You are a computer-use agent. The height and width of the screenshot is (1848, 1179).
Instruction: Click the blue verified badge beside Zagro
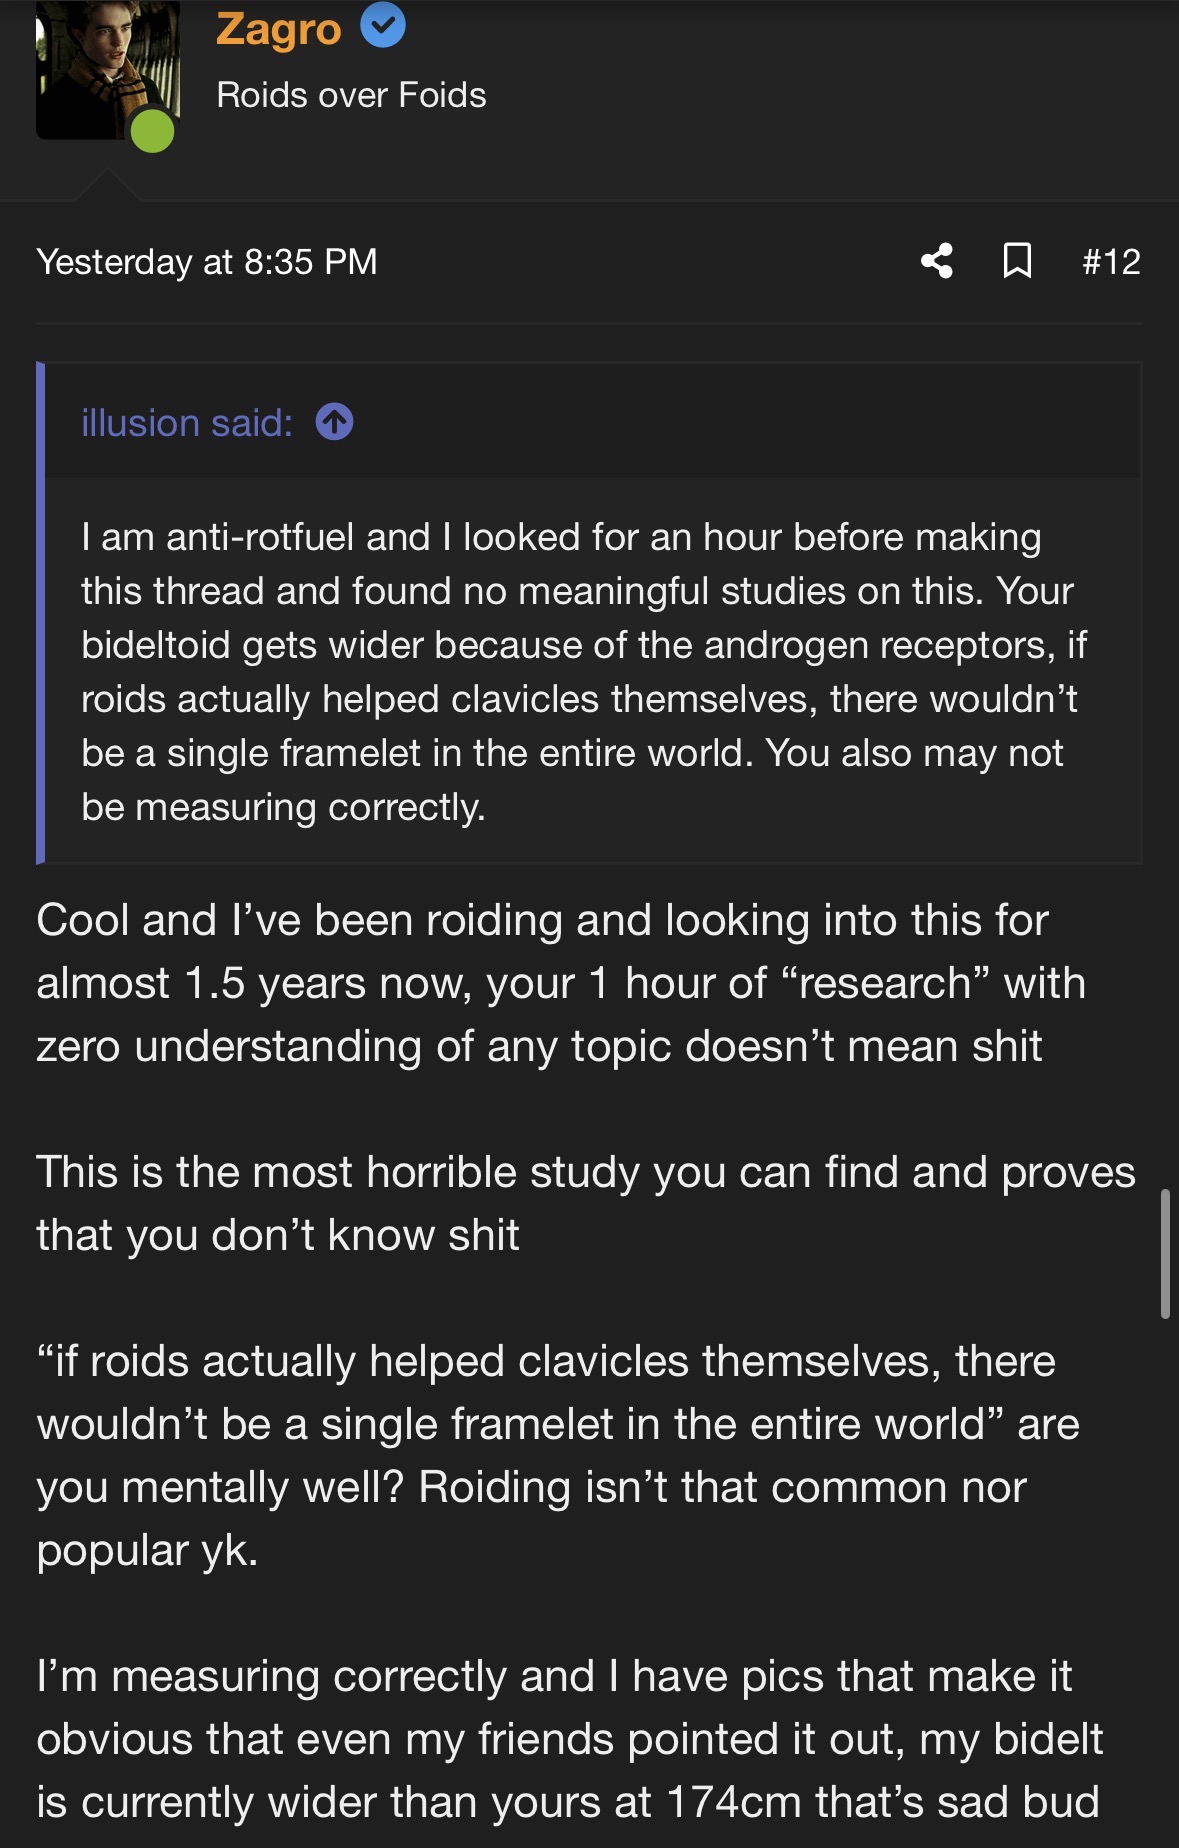tap(382, 26)
